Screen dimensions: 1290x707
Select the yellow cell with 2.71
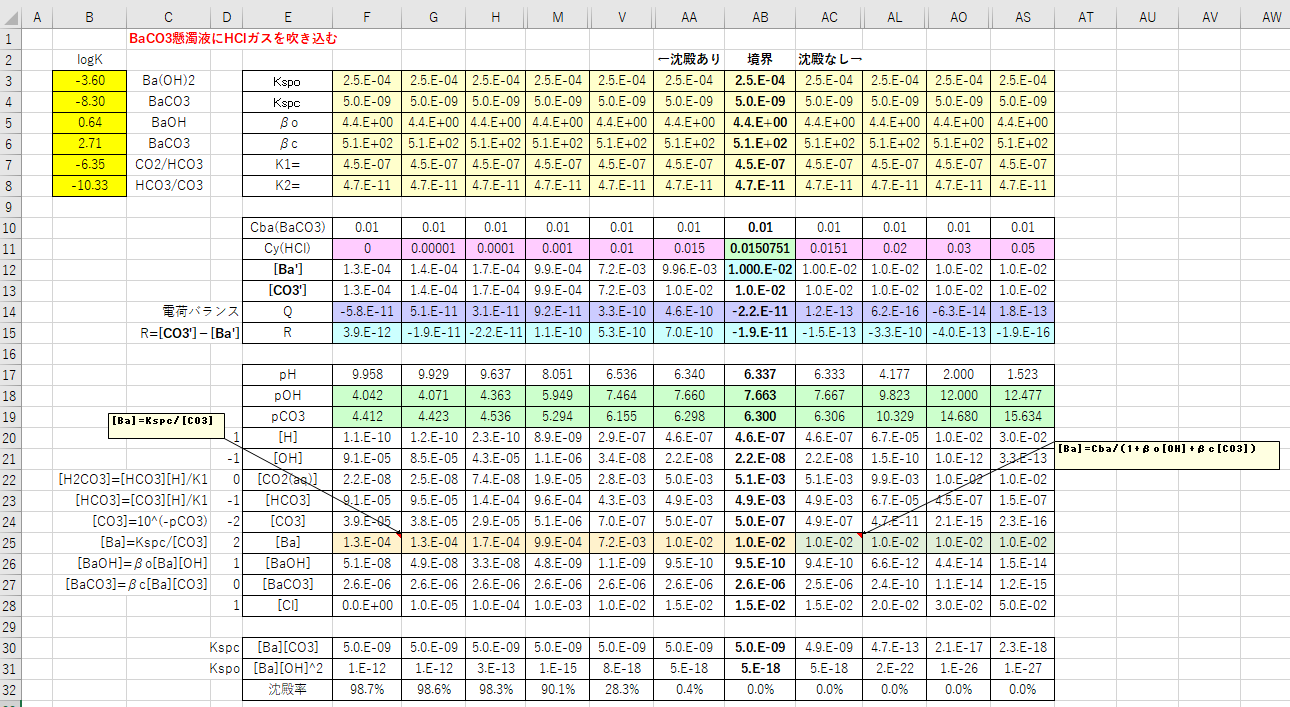[x=91, y=143]
